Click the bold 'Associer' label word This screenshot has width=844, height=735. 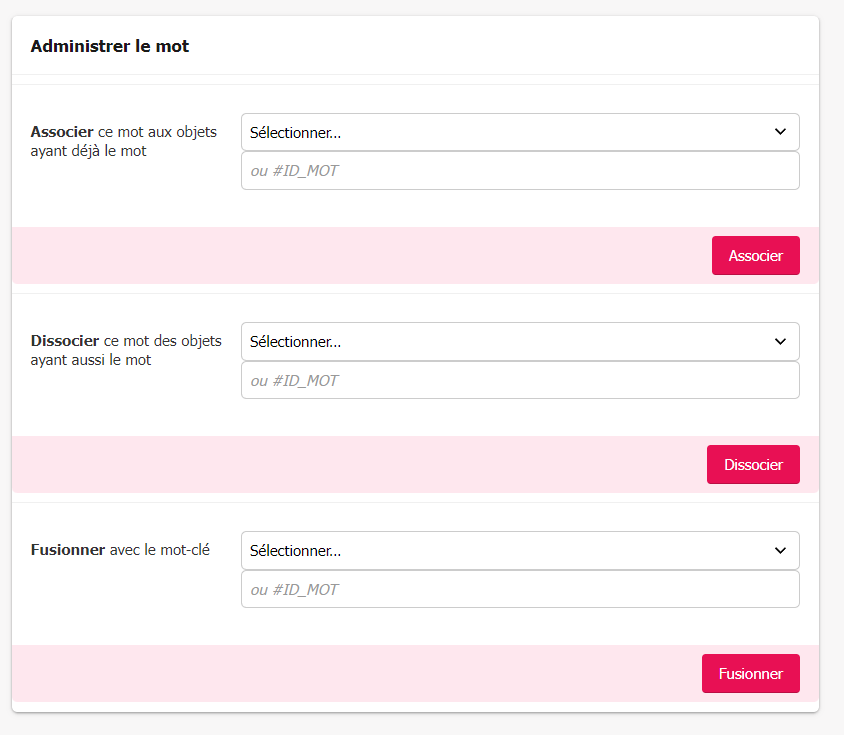click(62, 132)
